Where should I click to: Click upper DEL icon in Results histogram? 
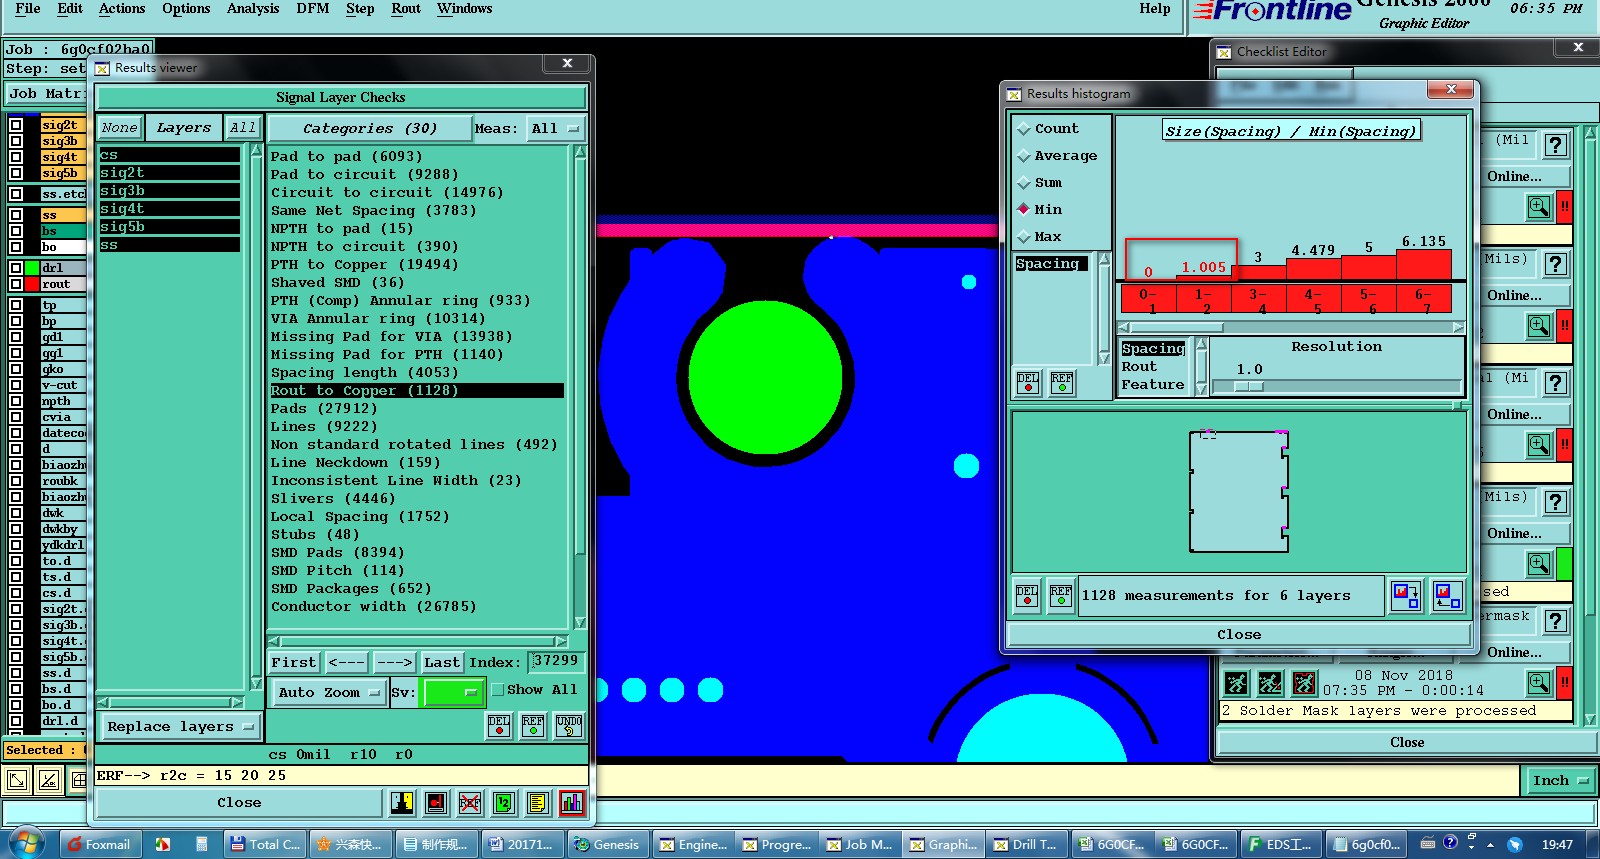pos(1028,383)
